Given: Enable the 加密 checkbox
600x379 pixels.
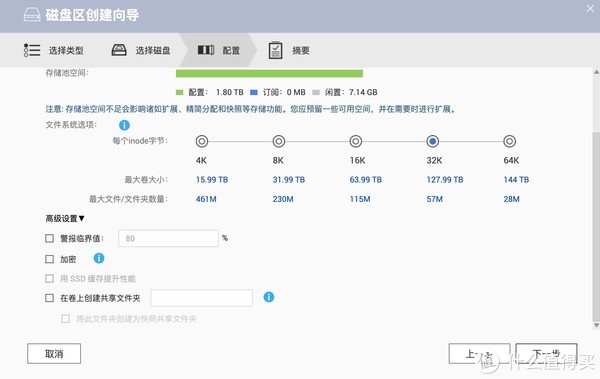Looking at the screenshot, I should 49,259.
